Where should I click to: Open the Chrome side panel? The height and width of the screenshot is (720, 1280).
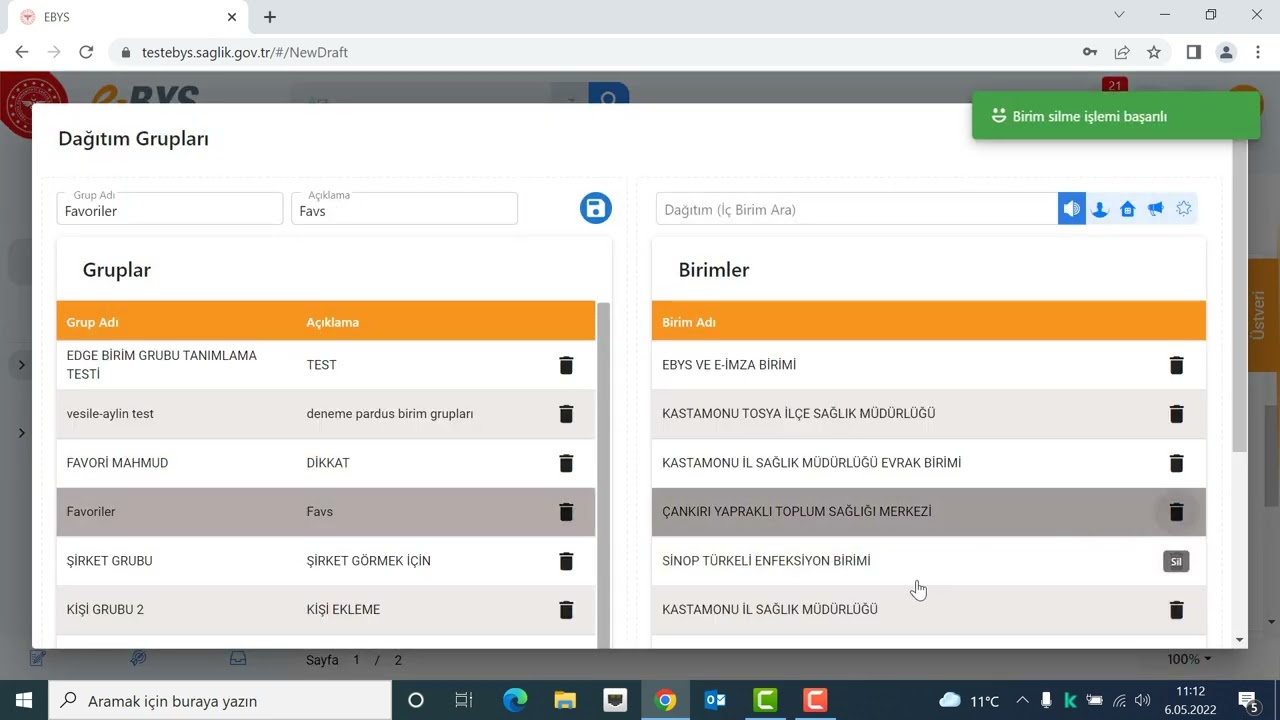tap(1193, 52)
